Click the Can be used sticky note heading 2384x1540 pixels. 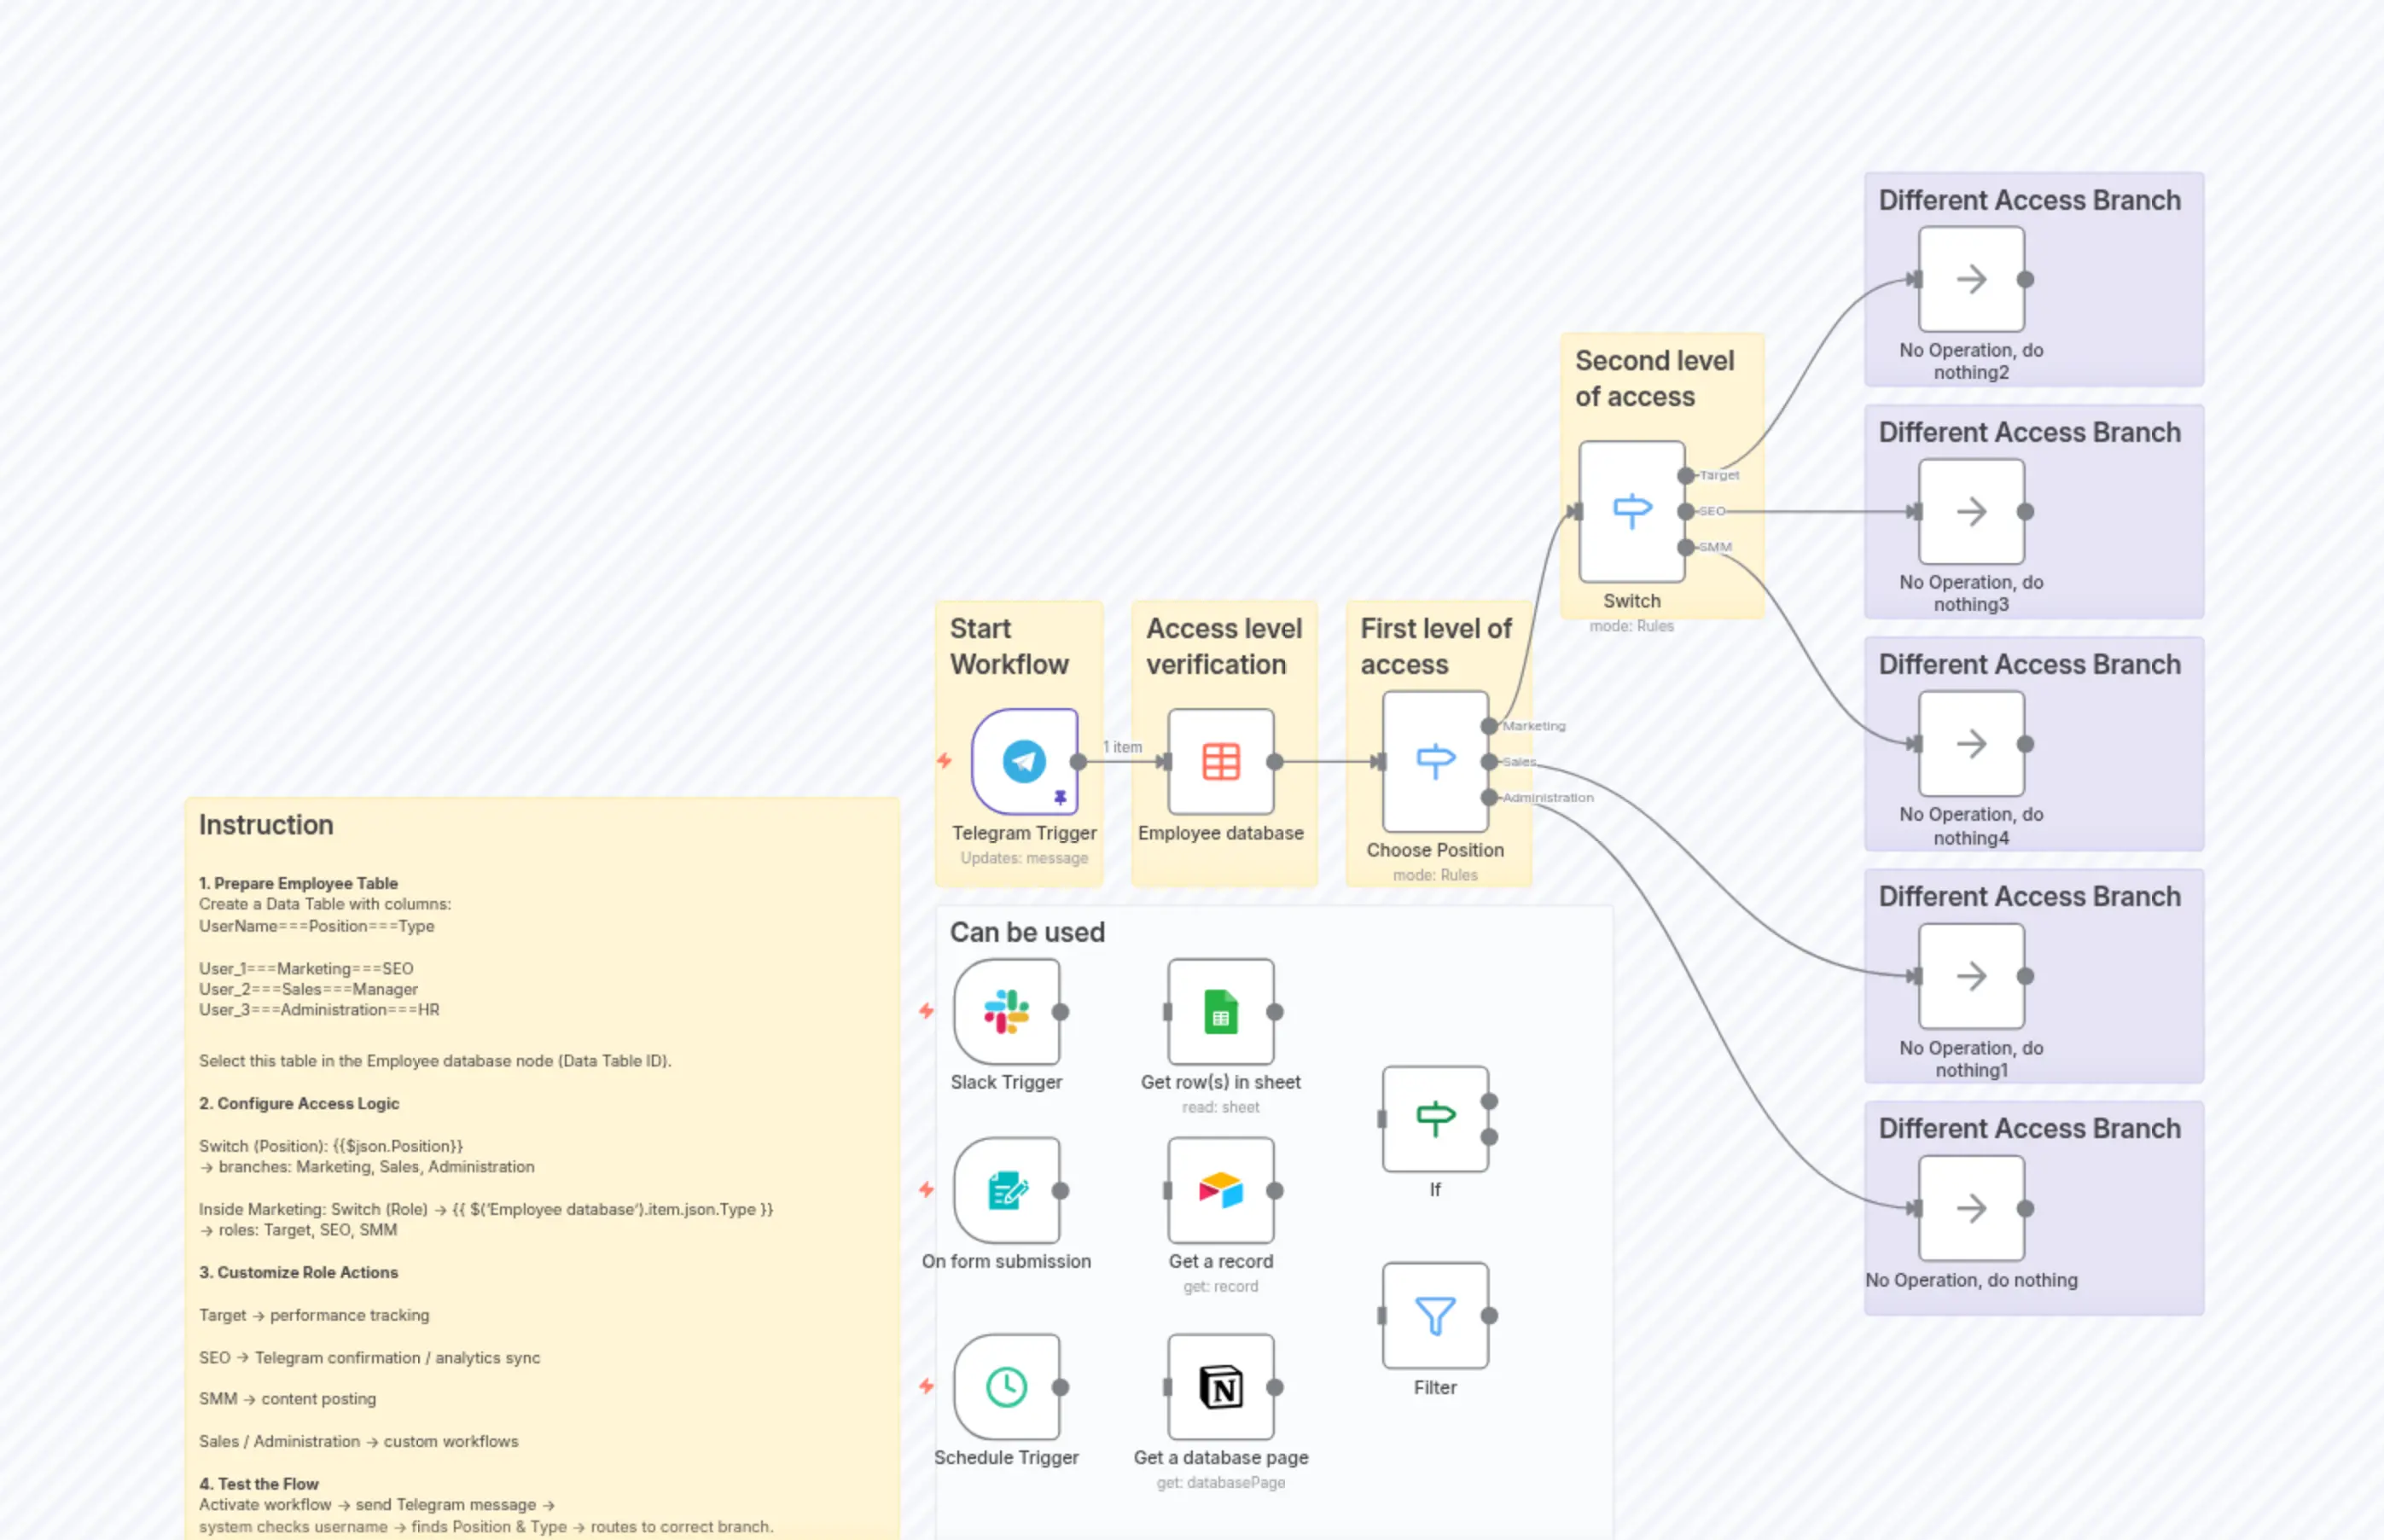pyautogui.click(x=1027, y=932)
